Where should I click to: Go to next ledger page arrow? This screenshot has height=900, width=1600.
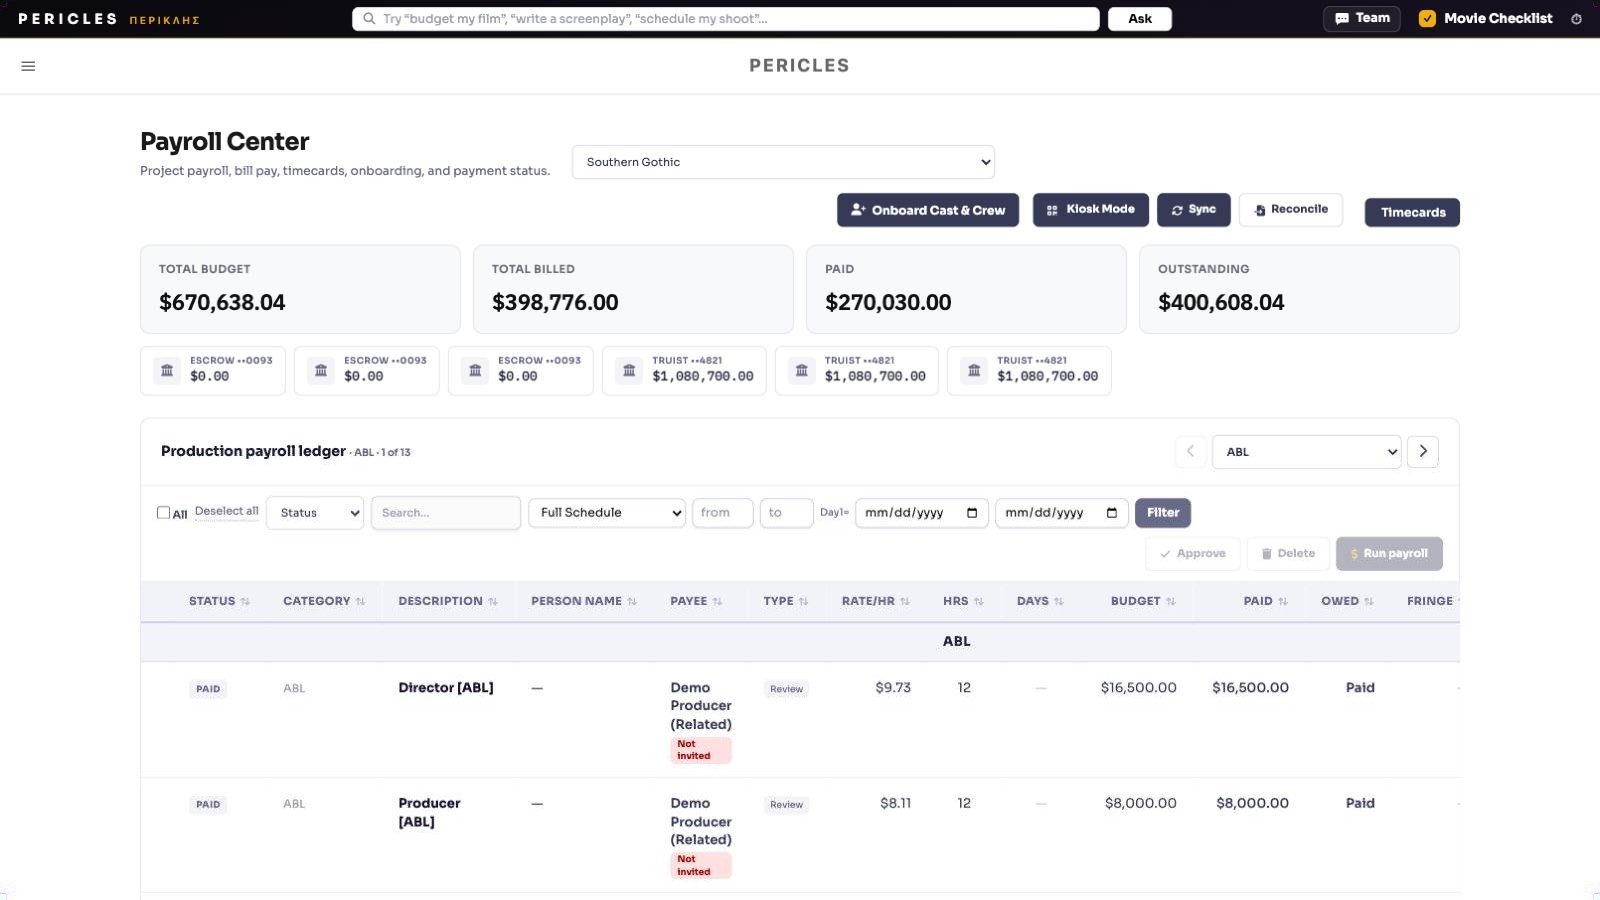pyautogui.click(x=1423, y=452)
